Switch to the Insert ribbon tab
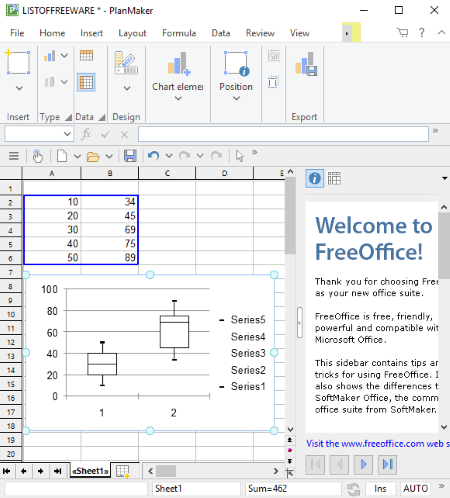 pyautogui.click(x=91, y=33)
